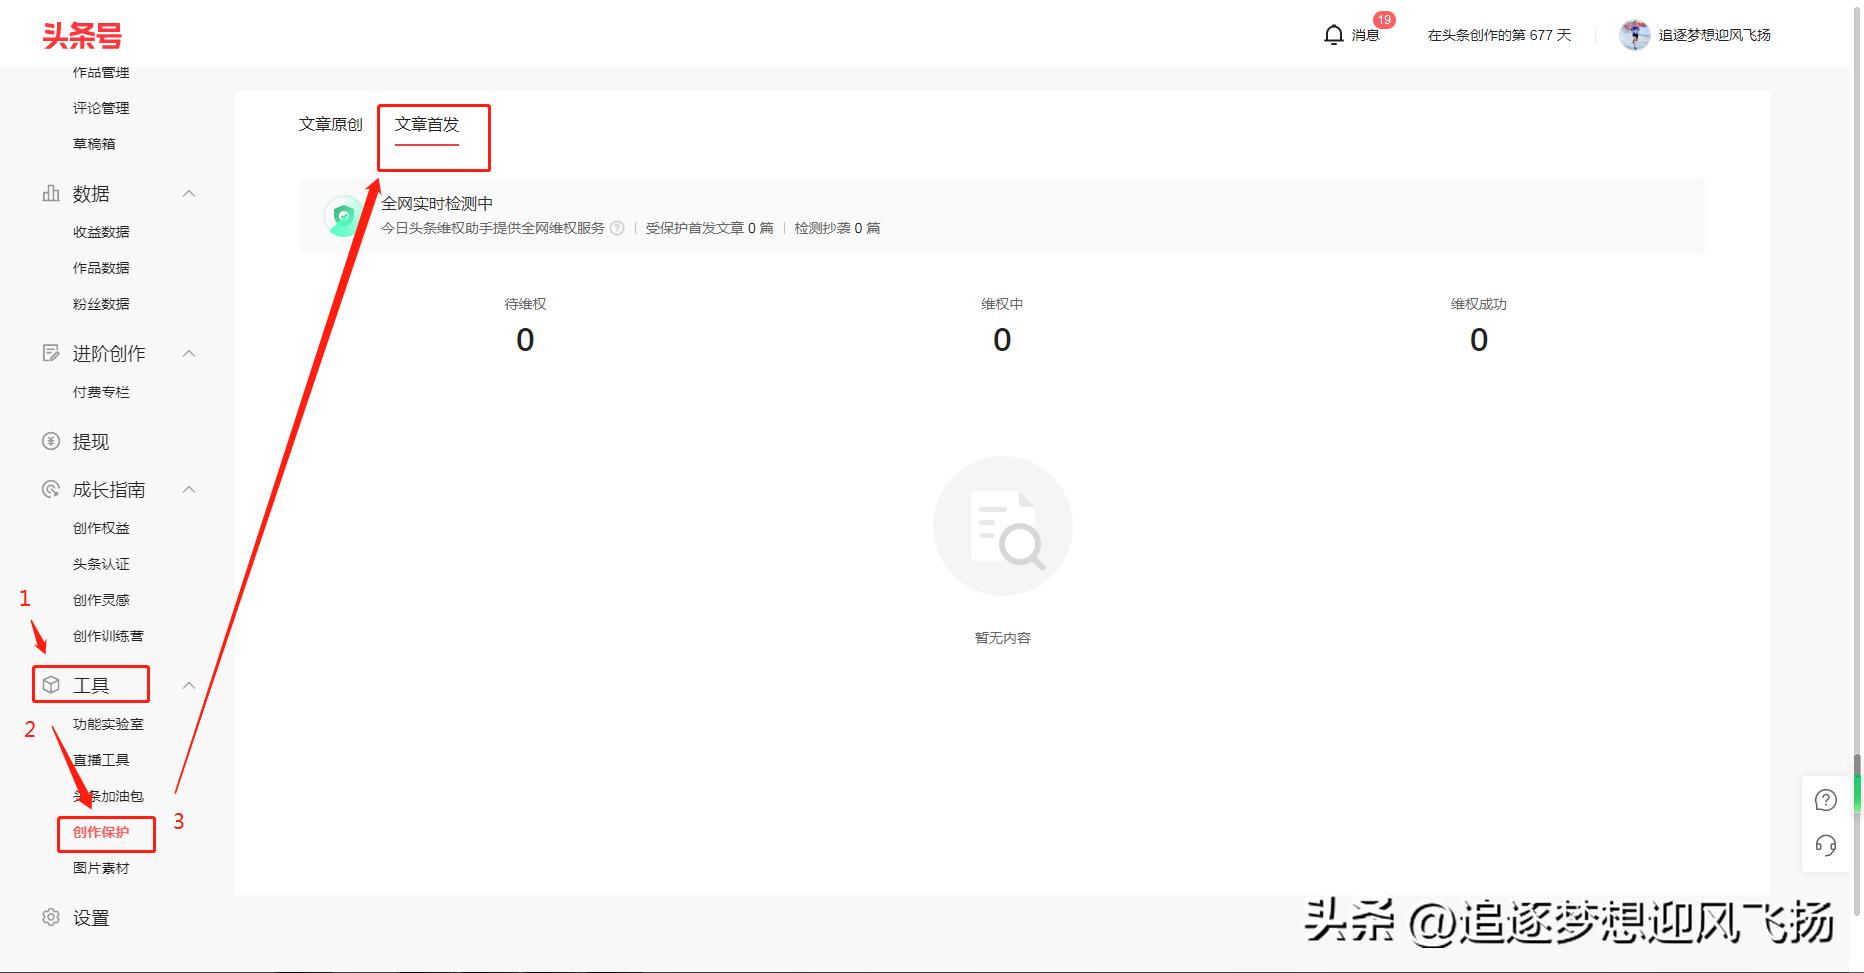This screenshot has width=1864, height=973.
Task: Click the 消息 label in the header
Action: click(1365, 35)
